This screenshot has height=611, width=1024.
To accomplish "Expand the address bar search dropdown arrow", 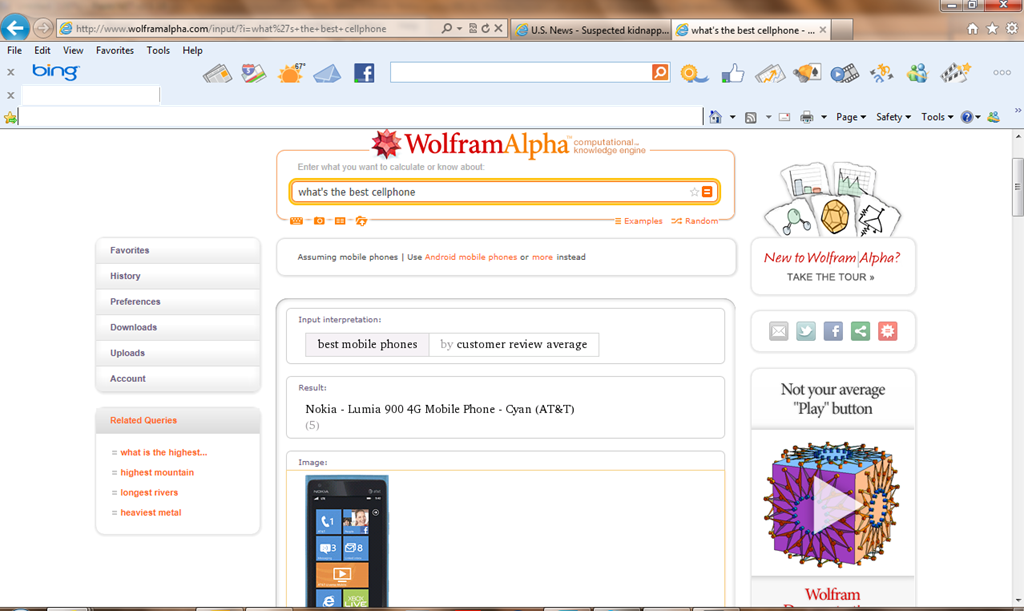I will coord(459,29).
